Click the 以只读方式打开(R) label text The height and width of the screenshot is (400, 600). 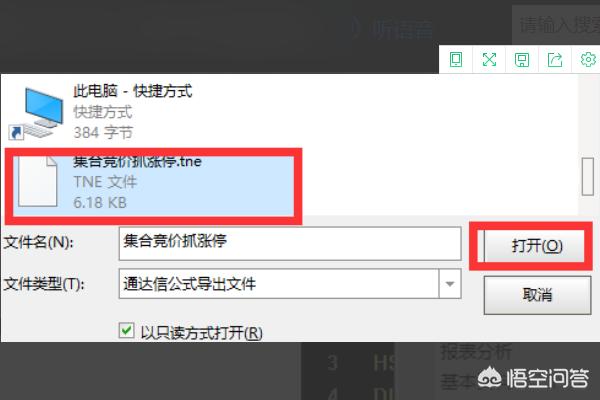click(x=202, y=333)
